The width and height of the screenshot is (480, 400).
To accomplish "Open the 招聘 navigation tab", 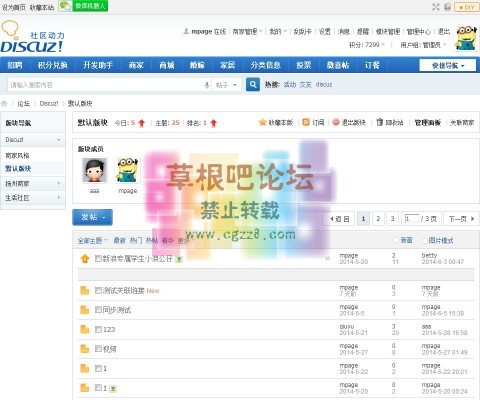I will coord(15,65).
